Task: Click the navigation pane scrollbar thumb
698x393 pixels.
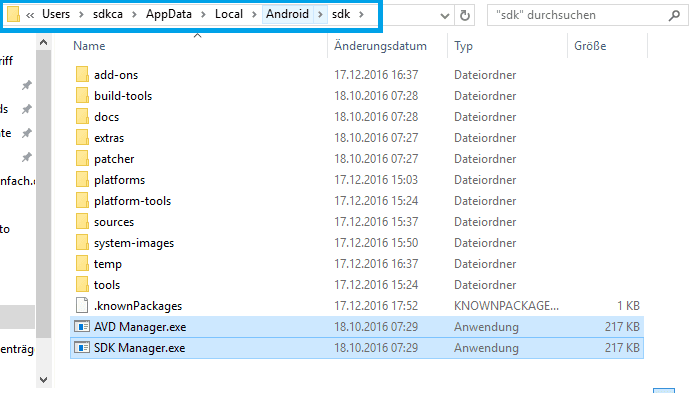Action: 43,194
